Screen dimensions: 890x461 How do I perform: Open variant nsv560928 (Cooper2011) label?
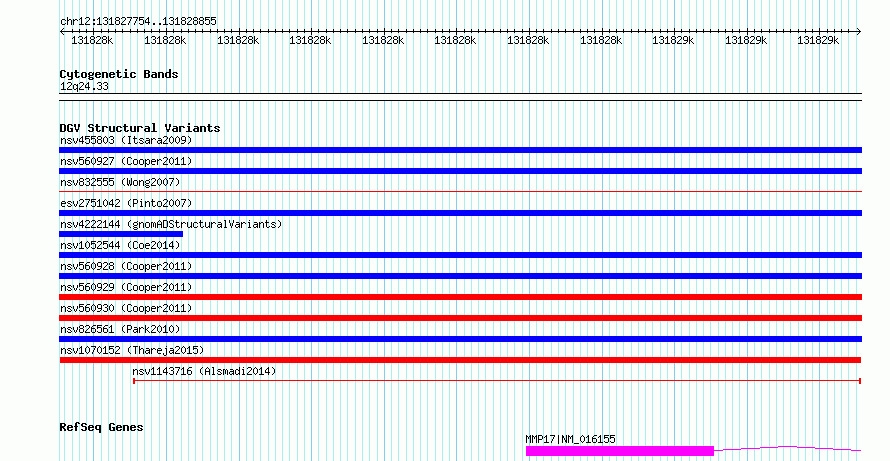pos(126,266)
